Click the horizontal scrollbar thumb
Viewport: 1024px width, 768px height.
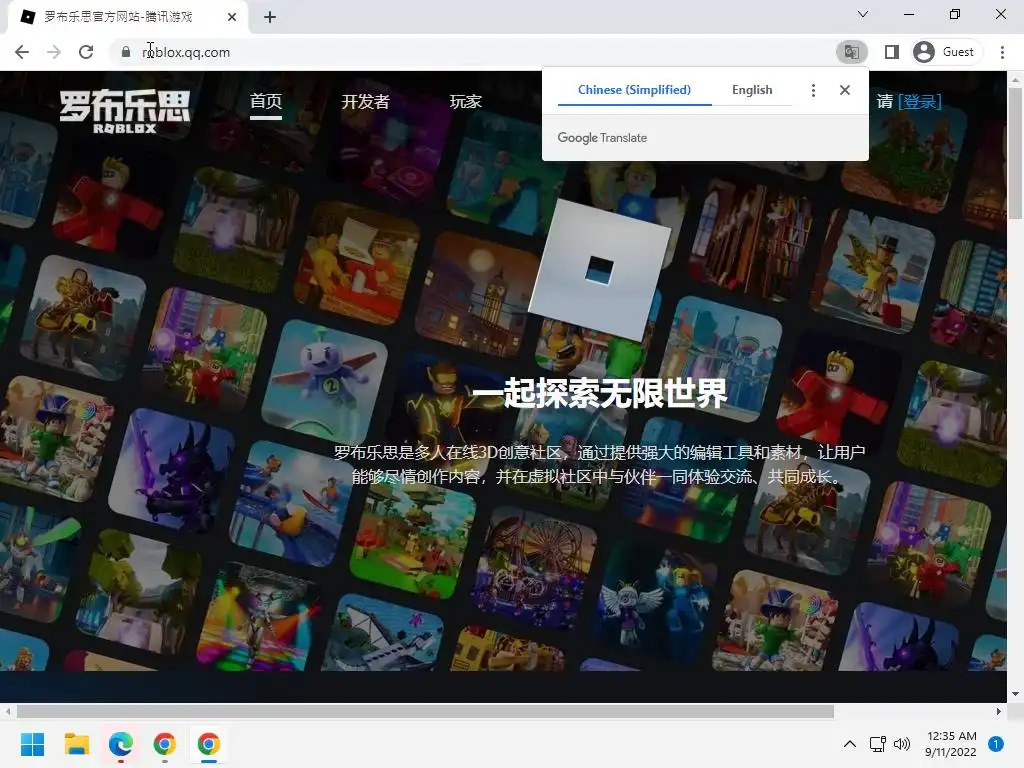tap(424, 711)
